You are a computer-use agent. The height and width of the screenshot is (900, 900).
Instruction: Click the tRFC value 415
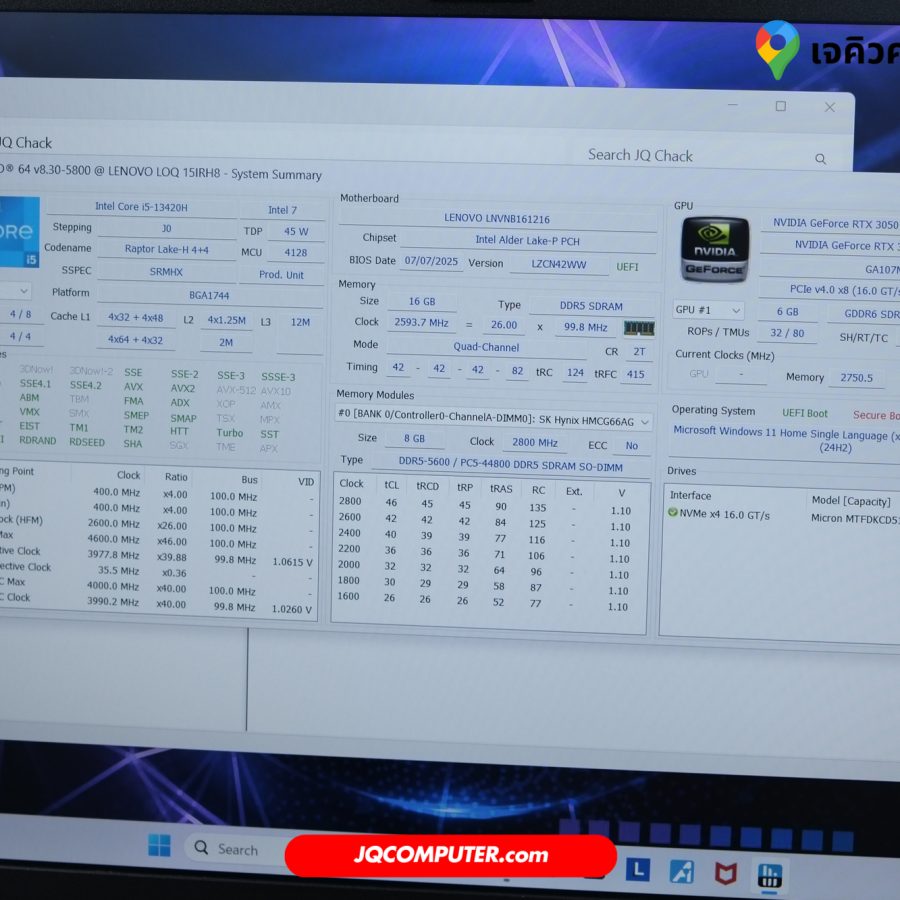(635, 374)
